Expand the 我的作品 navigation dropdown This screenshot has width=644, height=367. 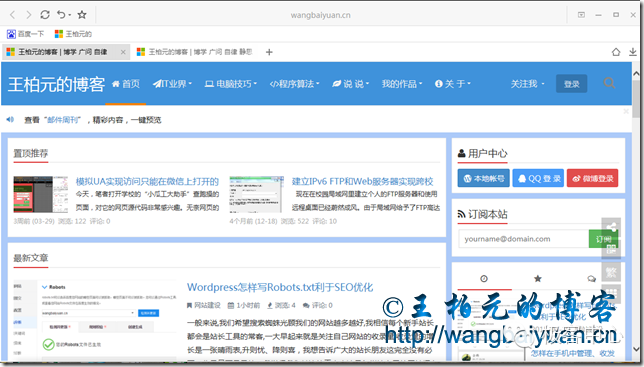coord(402,84)
